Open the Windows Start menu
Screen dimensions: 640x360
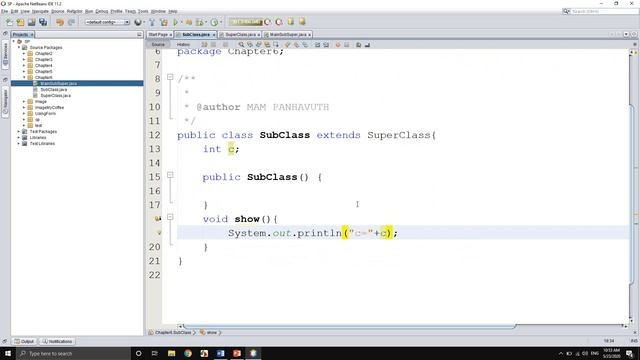point(8,353)
